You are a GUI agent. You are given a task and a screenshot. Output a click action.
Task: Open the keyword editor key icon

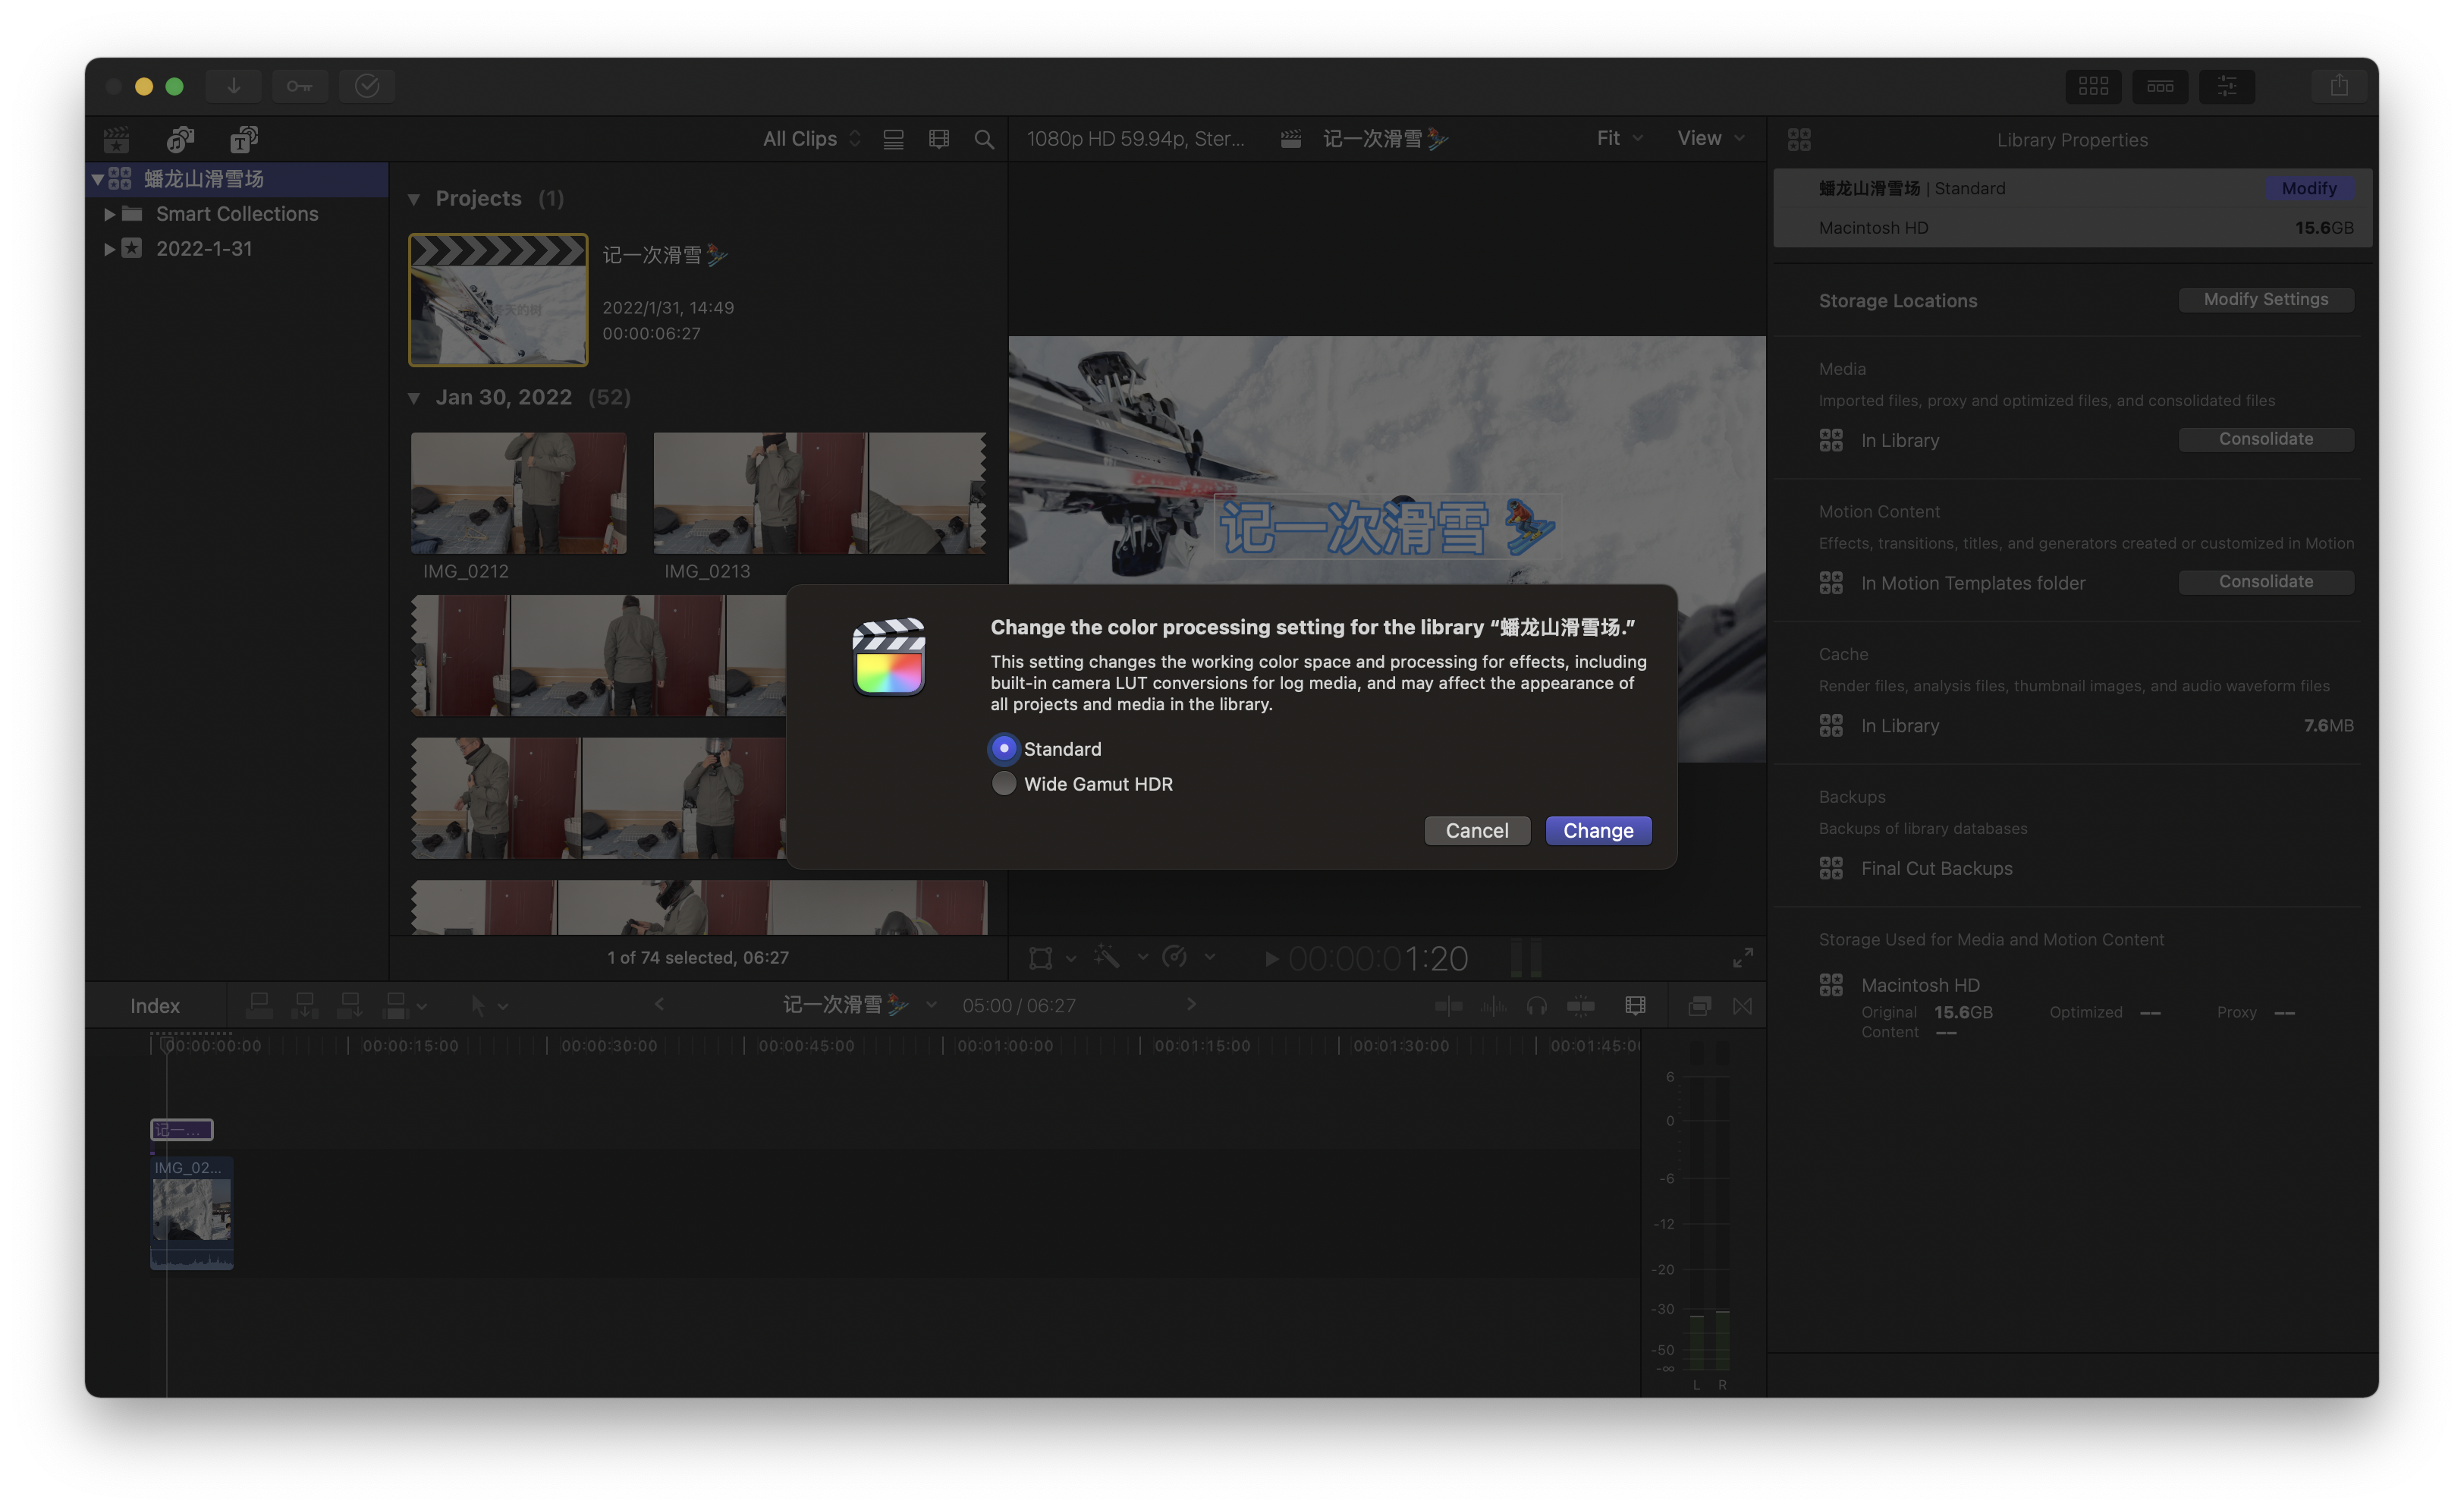(300, 86)
